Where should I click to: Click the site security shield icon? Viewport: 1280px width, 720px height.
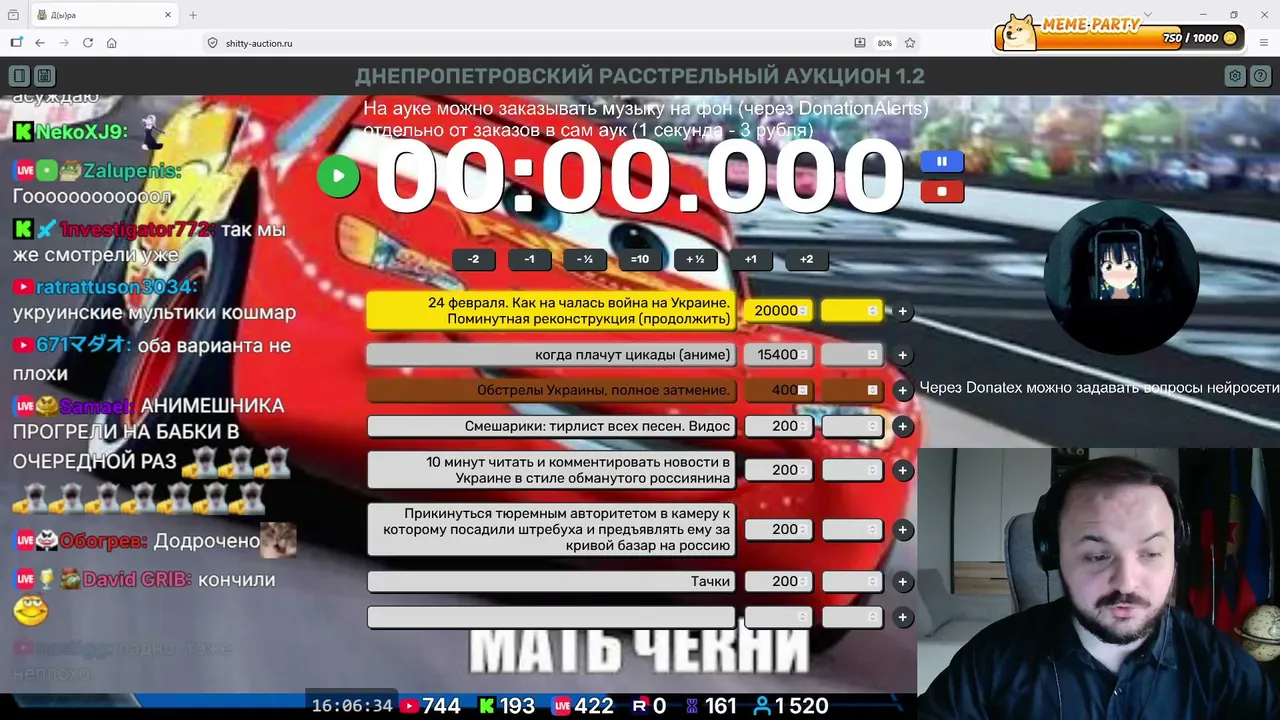(212, 43)
